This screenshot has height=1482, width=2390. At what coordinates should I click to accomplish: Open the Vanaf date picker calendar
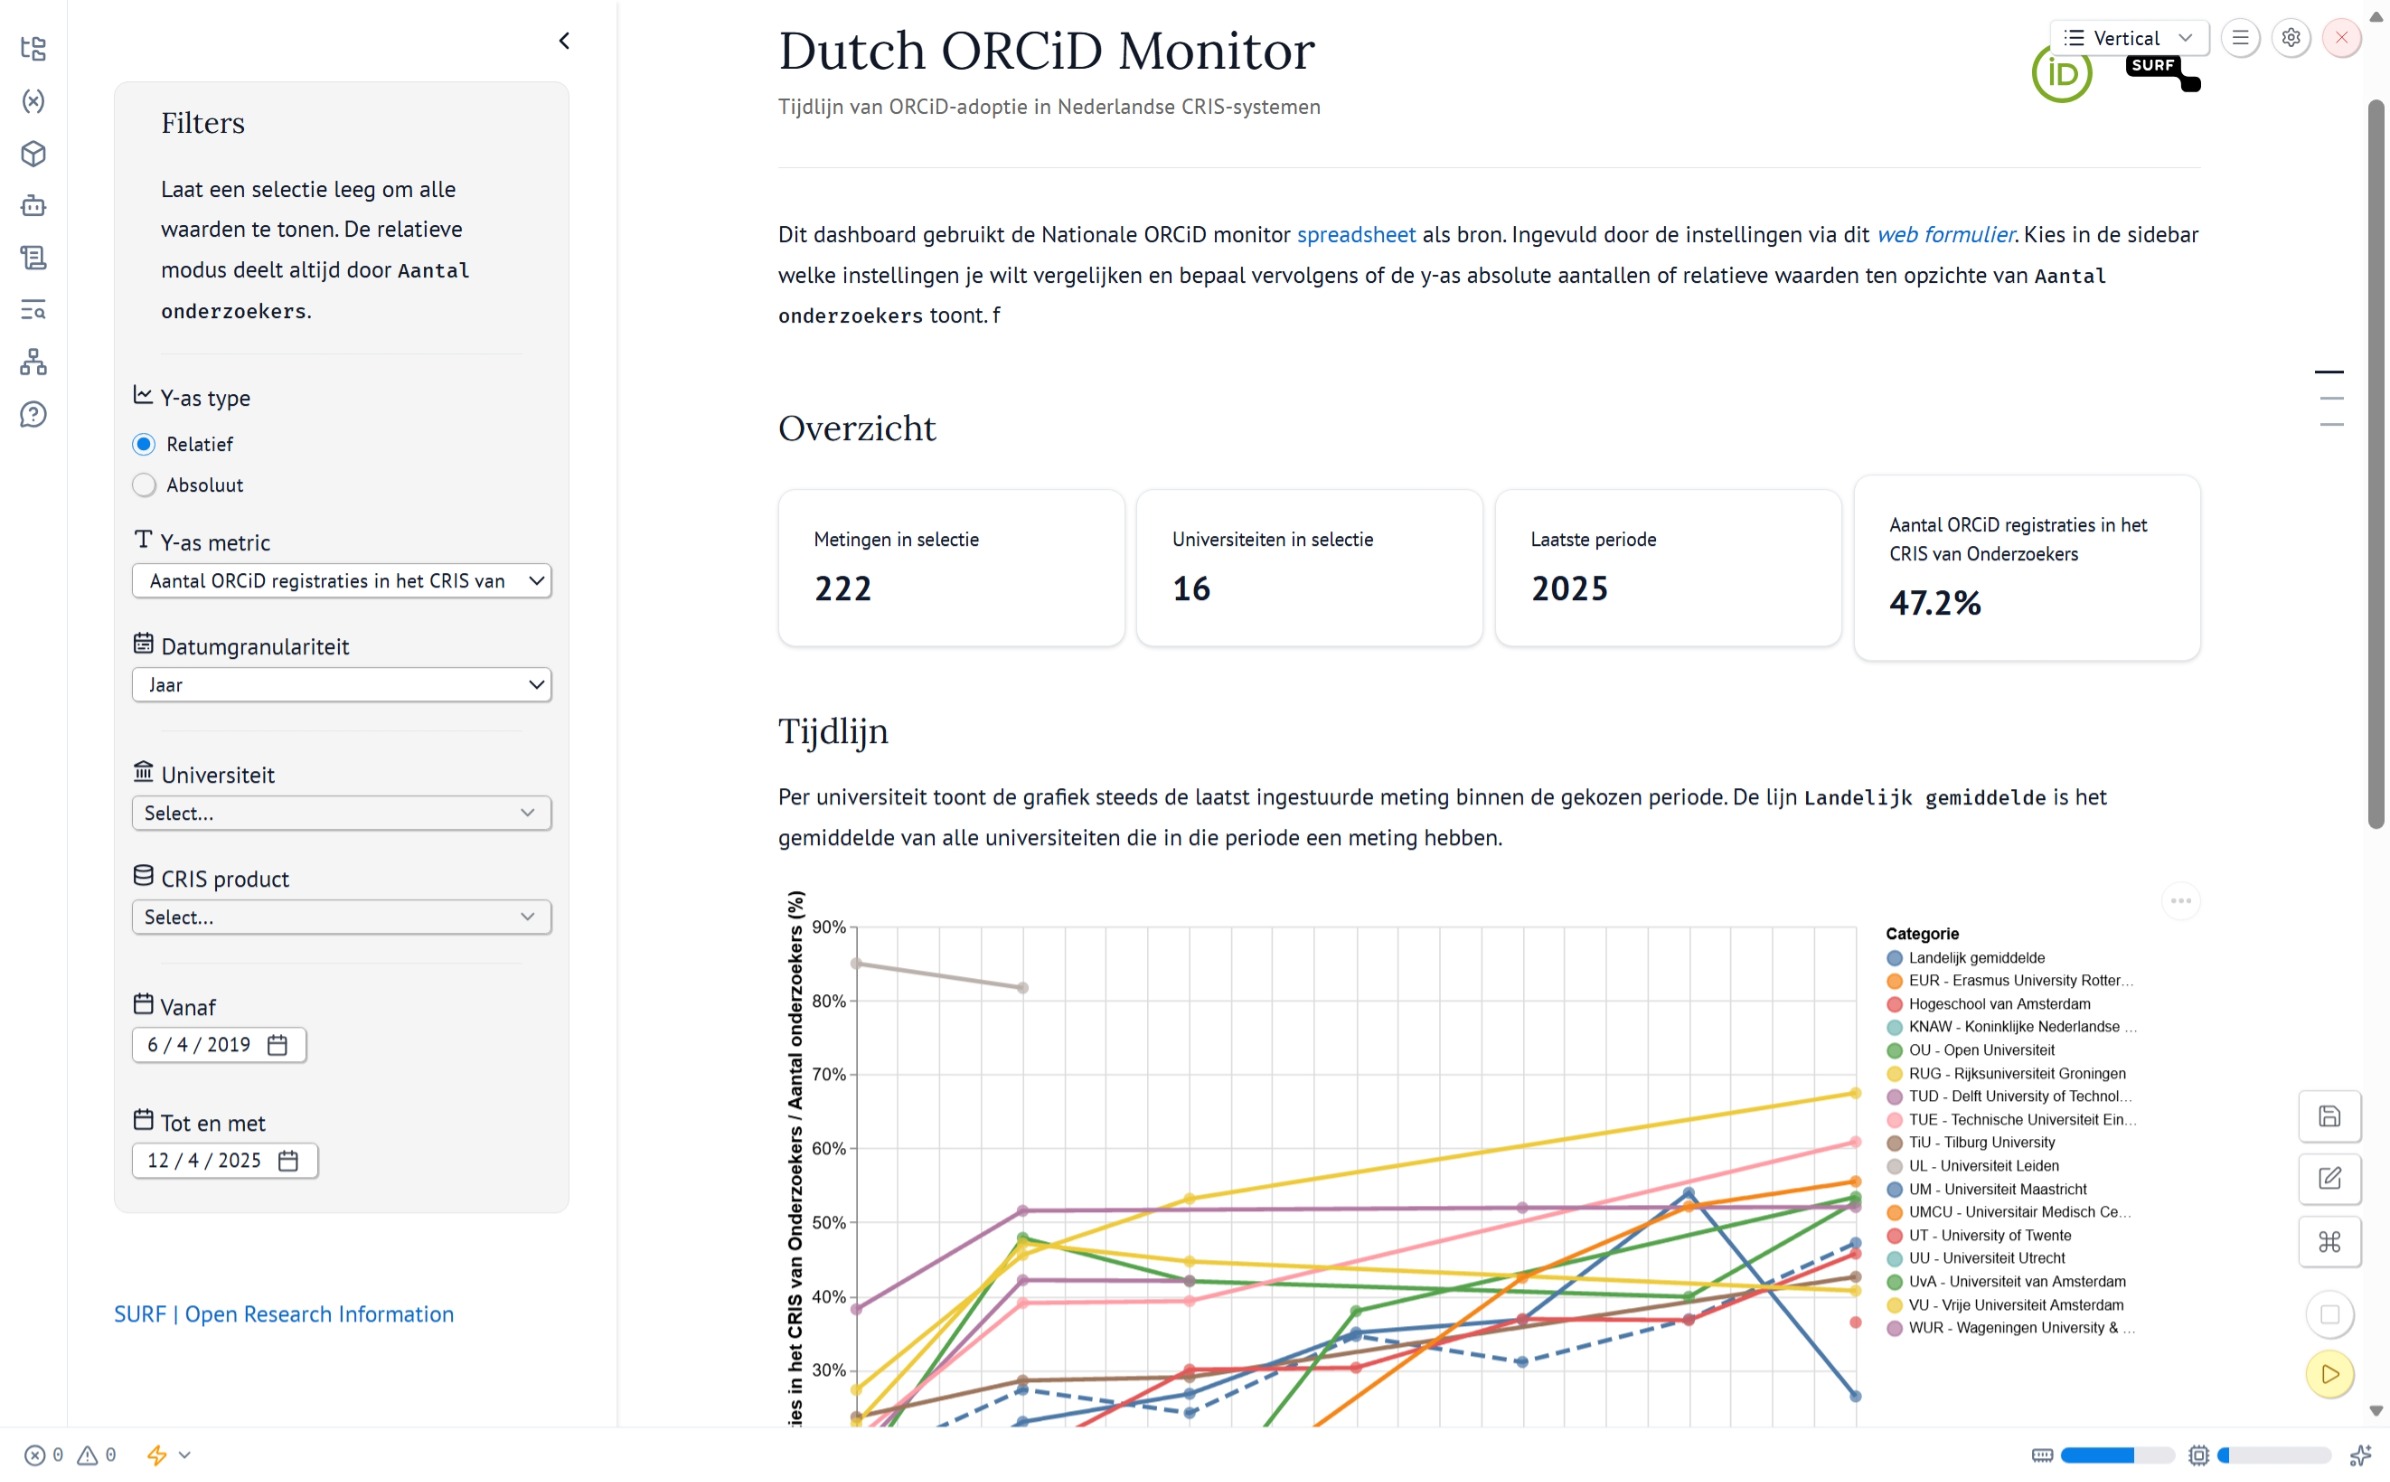[279, 1044]
